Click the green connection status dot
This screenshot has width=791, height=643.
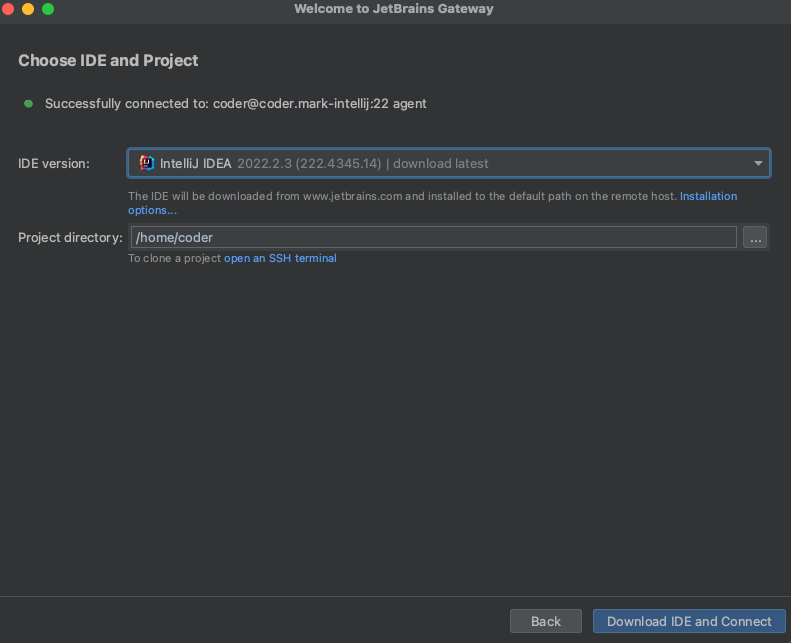tap(28, 103)
